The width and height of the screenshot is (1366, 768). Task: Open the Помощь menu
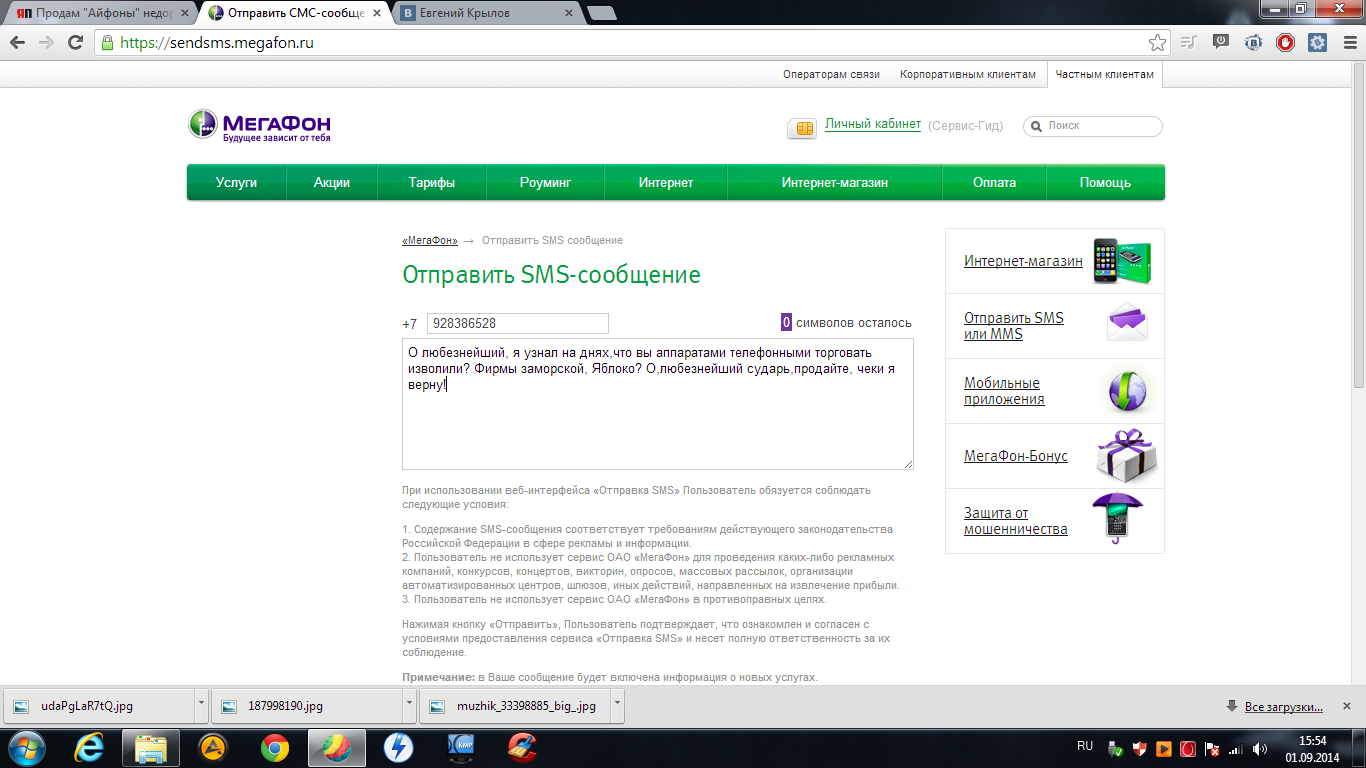(x=1105, y=183)
